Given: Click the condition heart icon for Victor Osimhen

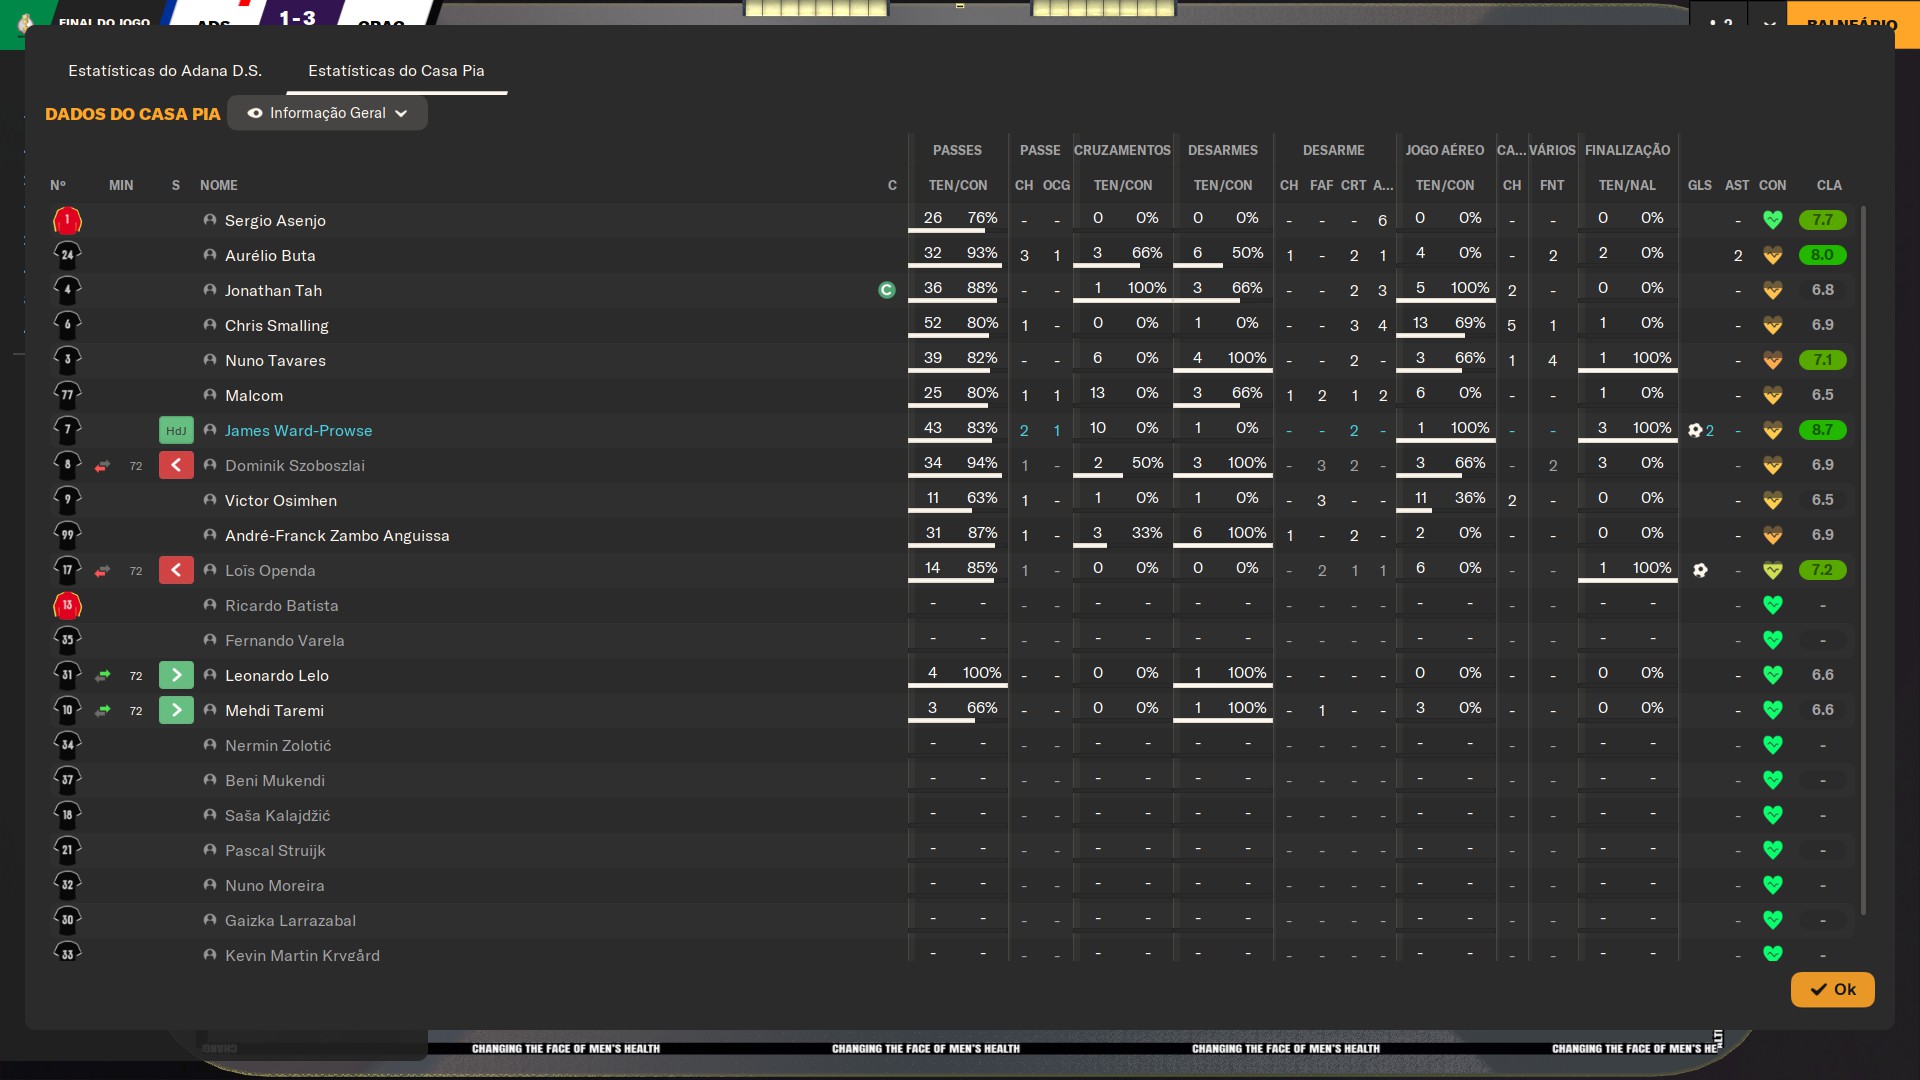Looking at the screenshot, I should click(x=1772, y=500).
